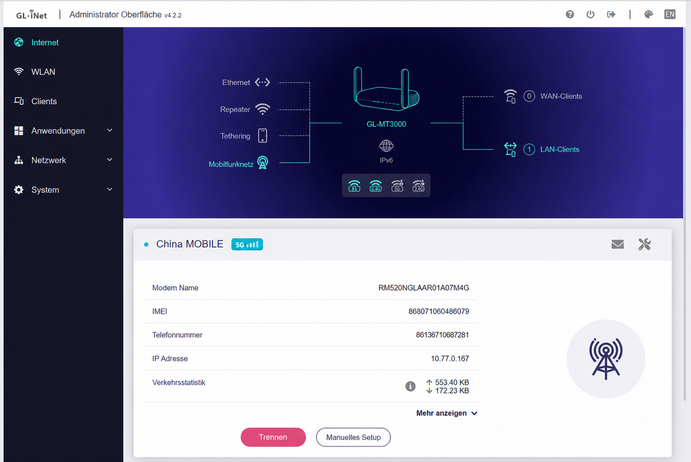The width and height of the screenshot is (691, 462).
Task: Click the WAN-Clients wireless device icon
Action: [x=510, y=96]
